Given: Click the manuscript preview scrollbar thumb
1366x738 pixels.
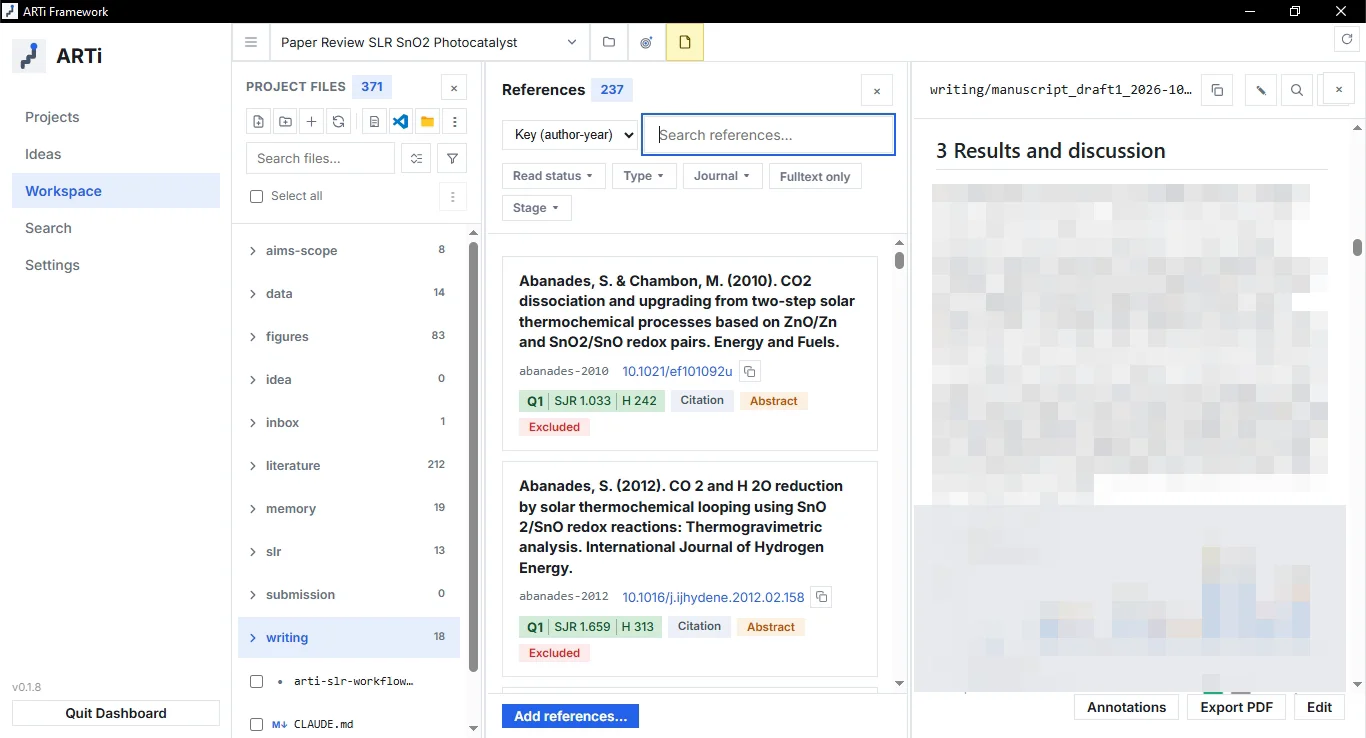Looking at the screenshot, I should [x=1357, y=247].
